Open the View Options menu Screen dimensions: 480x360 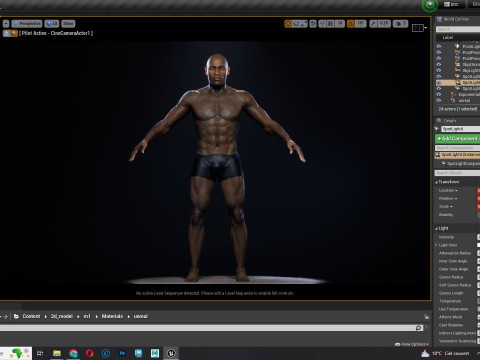(412, 344)
